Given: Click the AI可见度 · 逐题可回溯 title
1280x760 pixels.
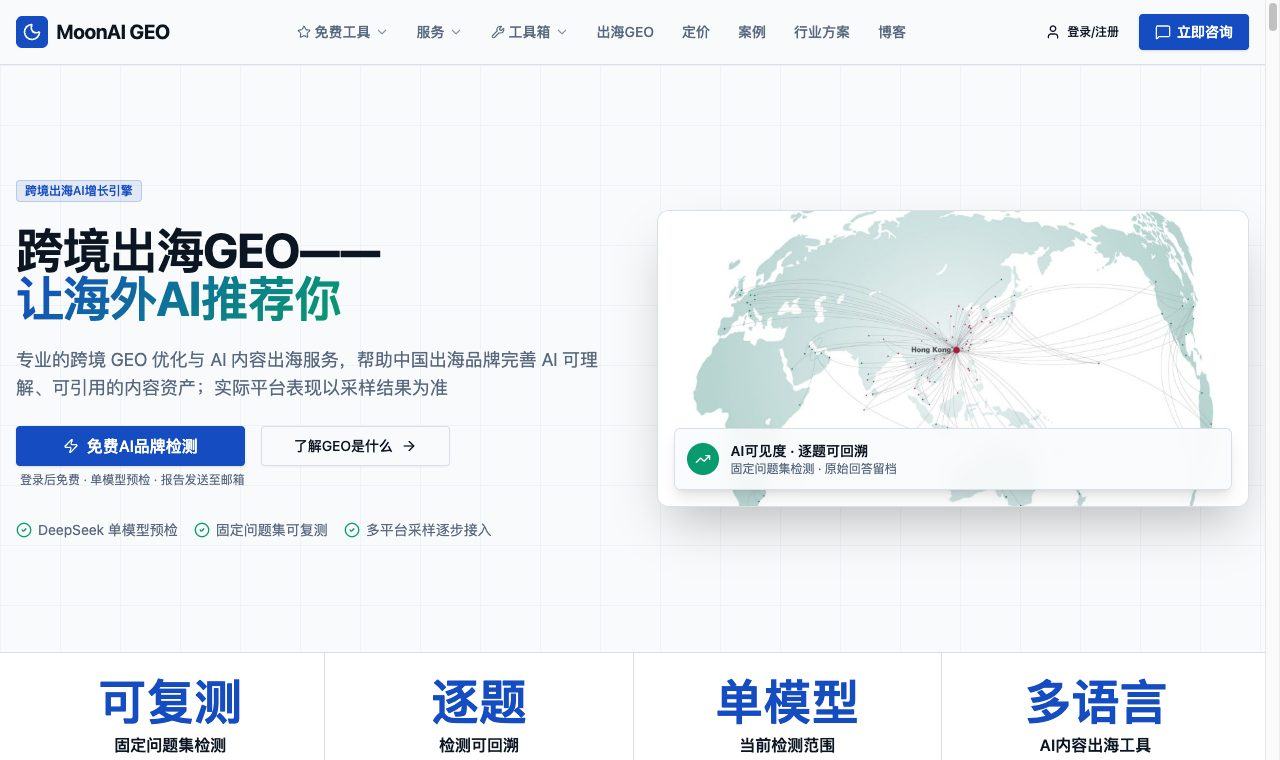Looking at the screenshot, I should [x=799, y=451].
